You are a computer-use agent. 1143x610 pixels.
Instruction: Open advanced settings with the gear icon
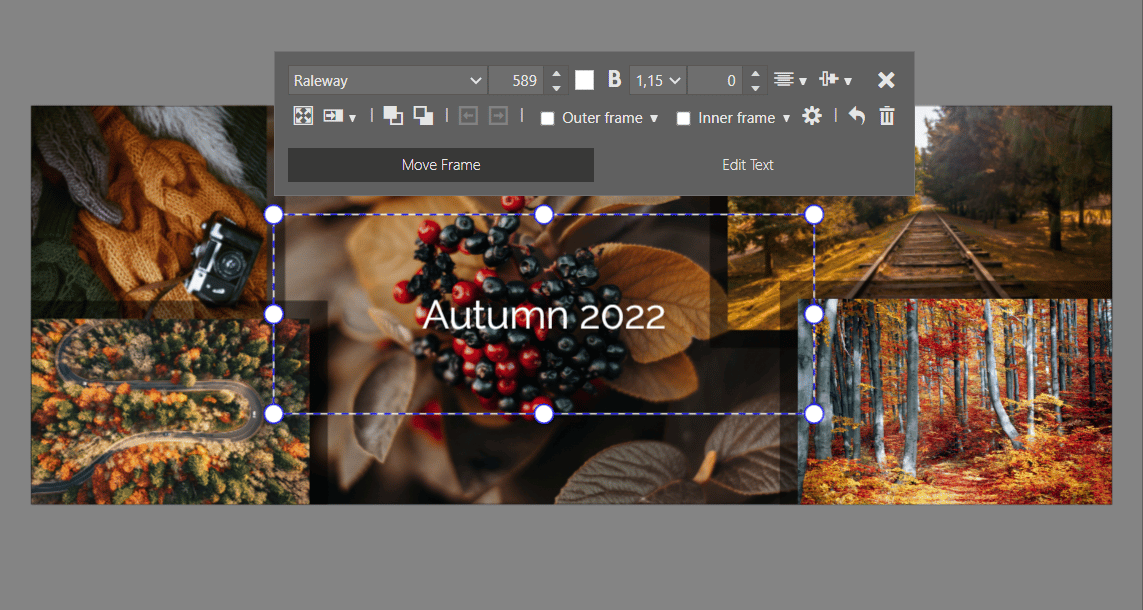point(812,115)
